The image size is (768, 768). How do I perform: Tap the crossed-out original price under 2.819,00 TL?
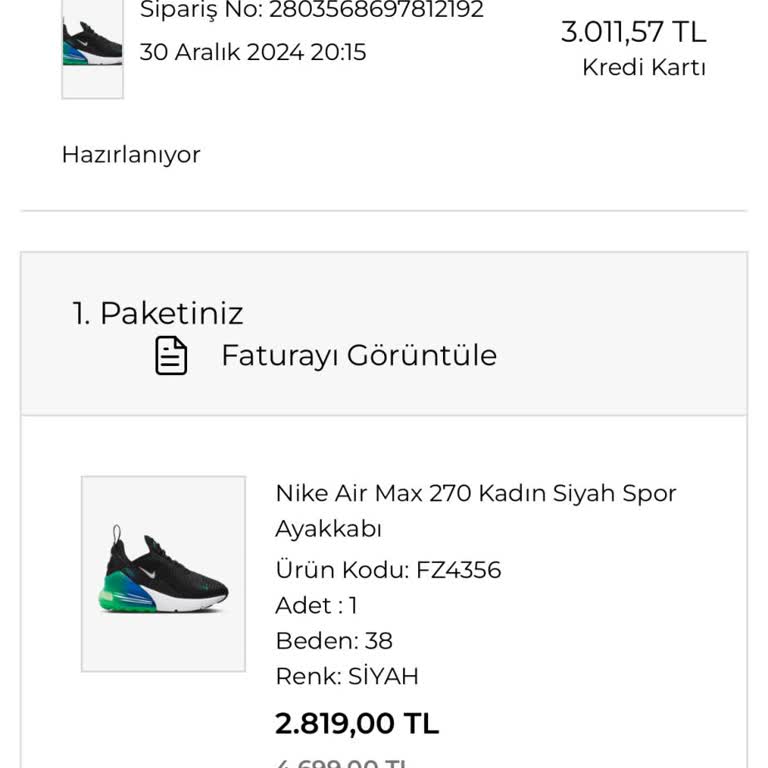342,762
